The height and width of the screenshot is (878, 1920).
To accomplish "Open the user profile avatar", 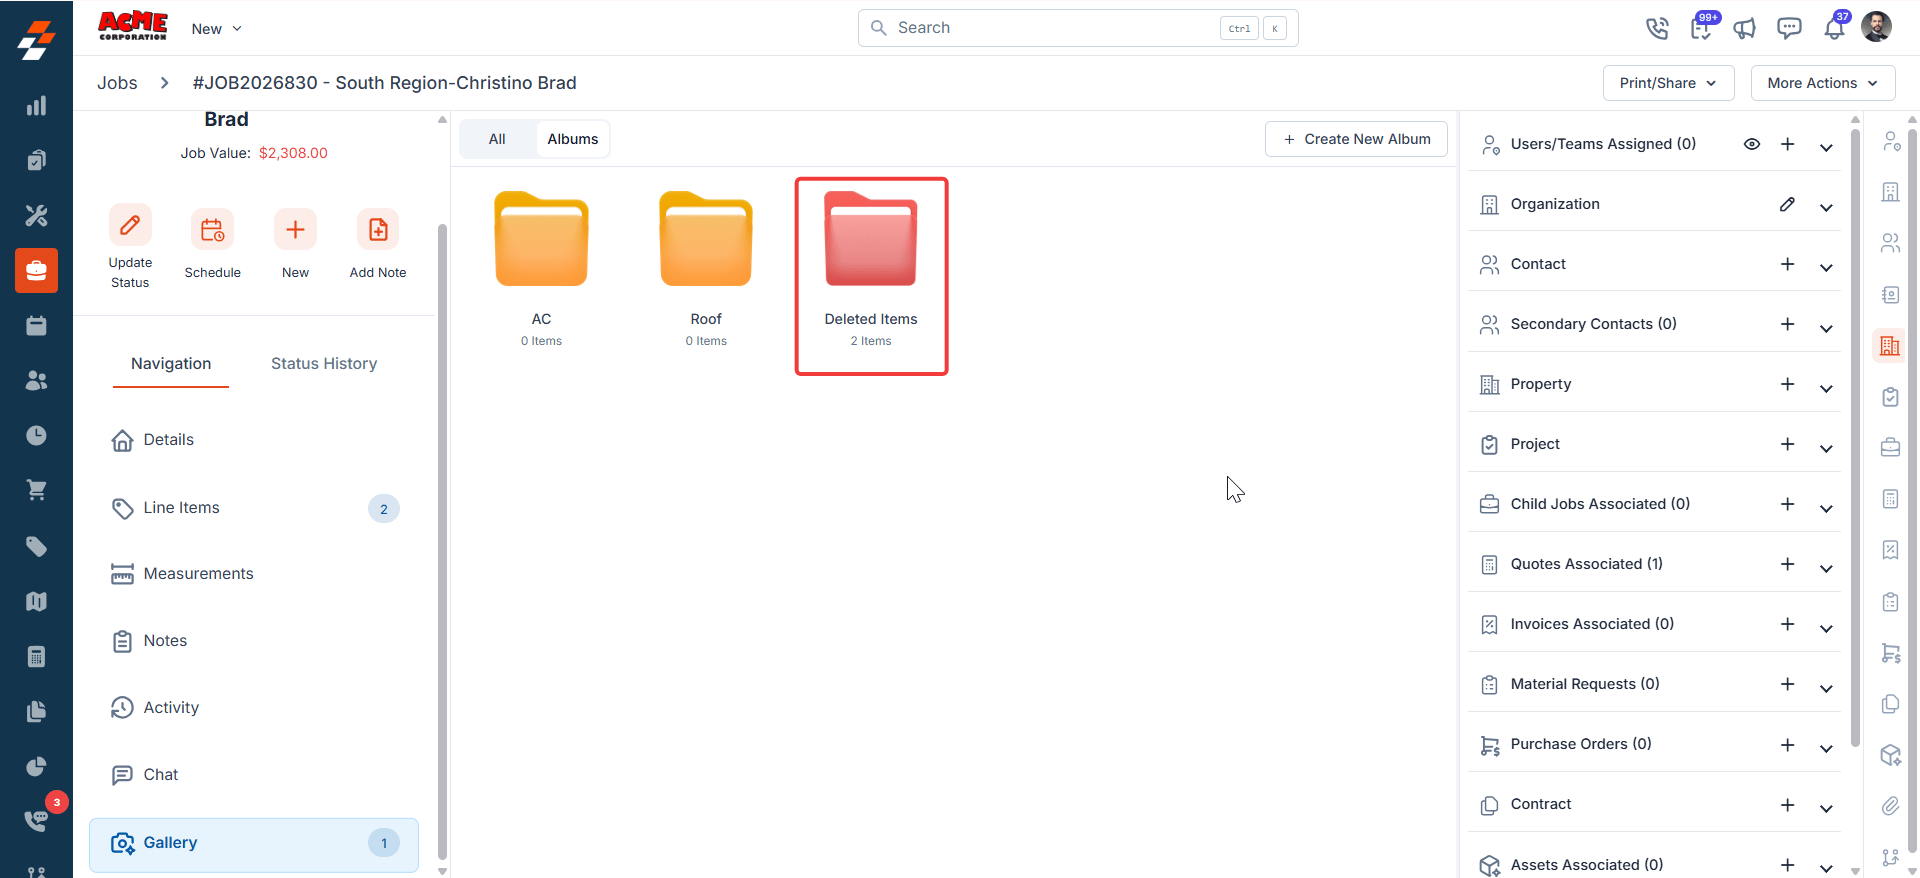I will [x=1877, y=27].
